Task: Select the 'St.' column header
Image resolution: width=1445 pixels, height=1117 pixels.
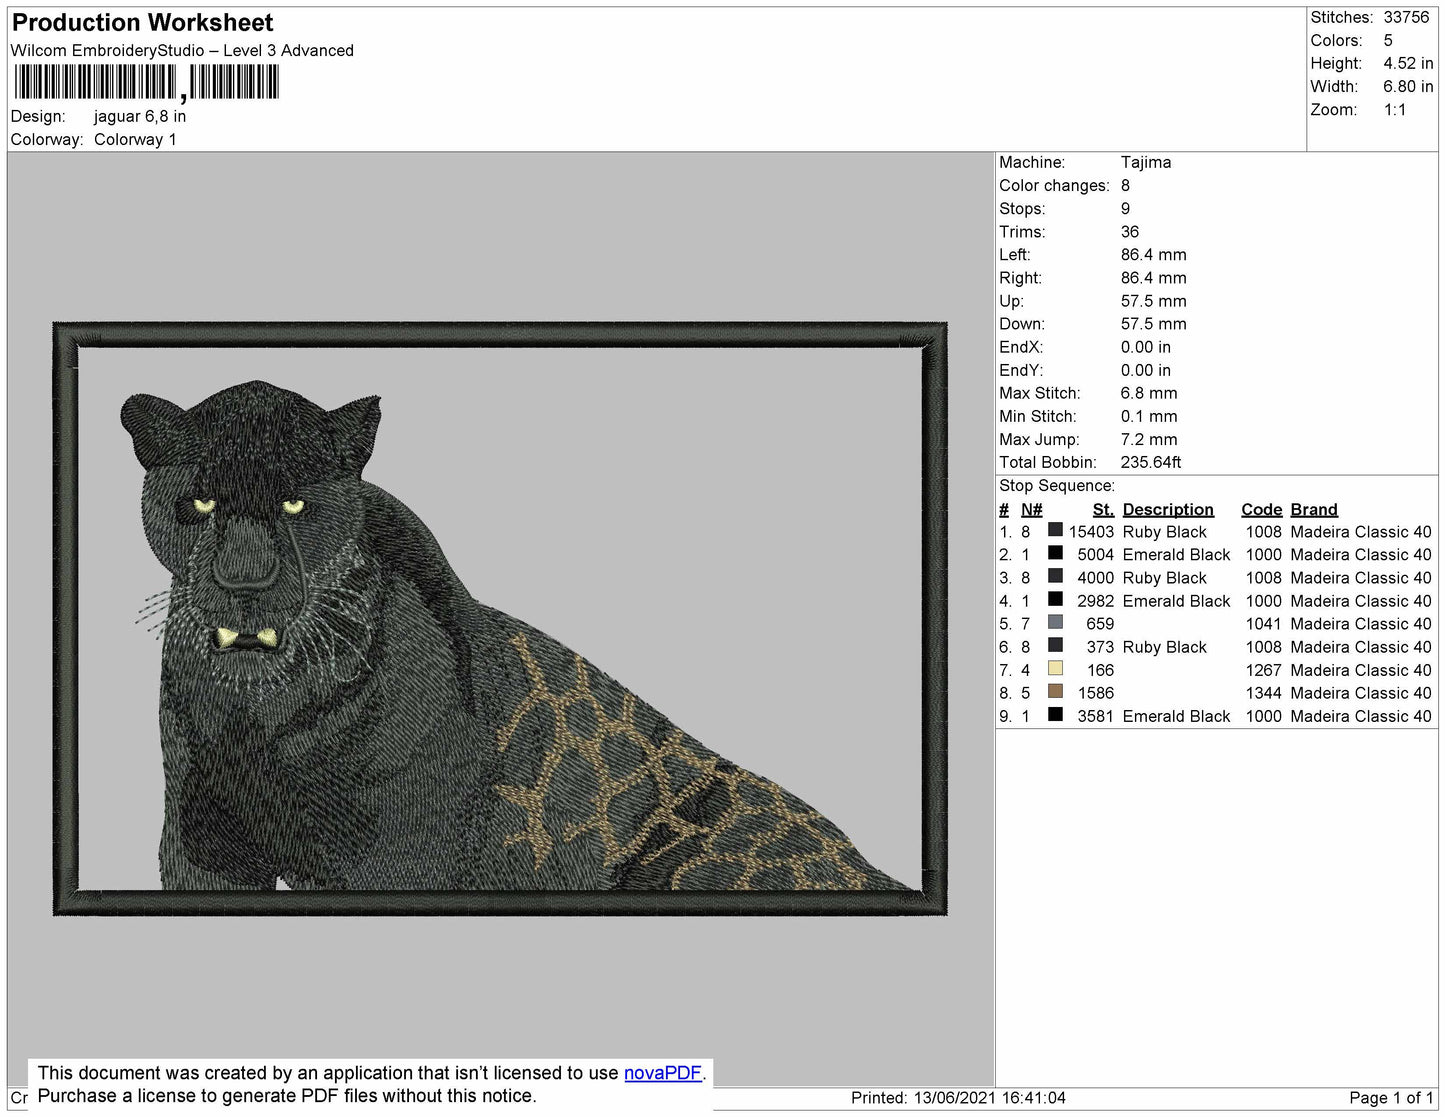Action: [x=1103, y=509]
